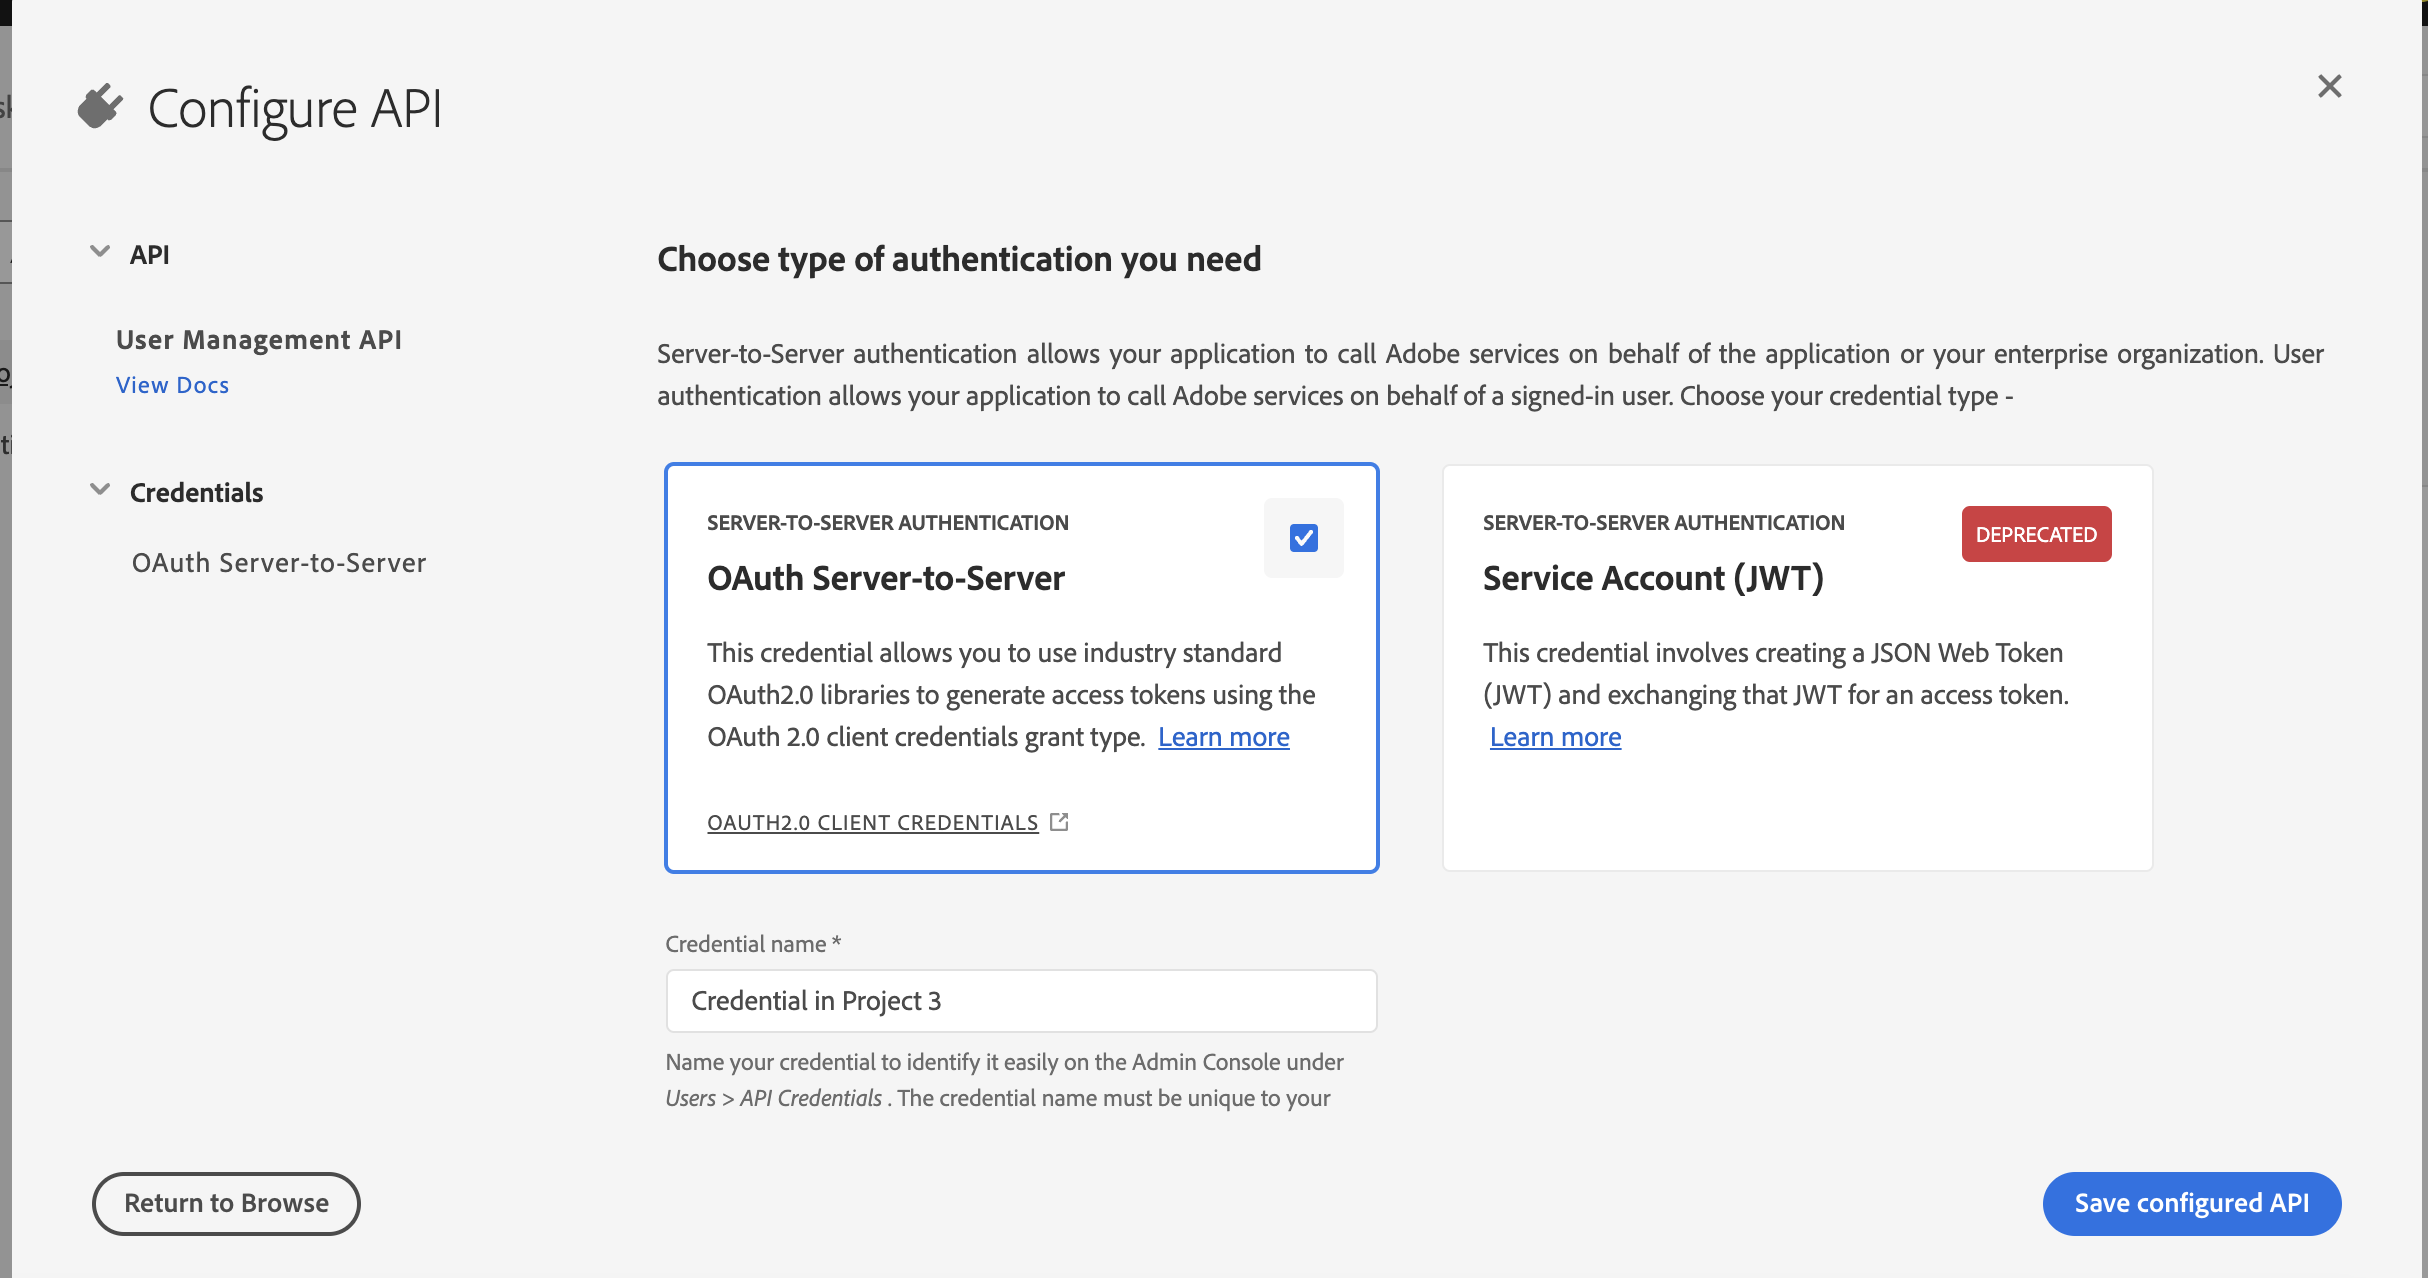Click the external link icon after OAuth2.0 Client Credentials
Viewport: 2428px width, 1278px height.
tap(1059, 822)
